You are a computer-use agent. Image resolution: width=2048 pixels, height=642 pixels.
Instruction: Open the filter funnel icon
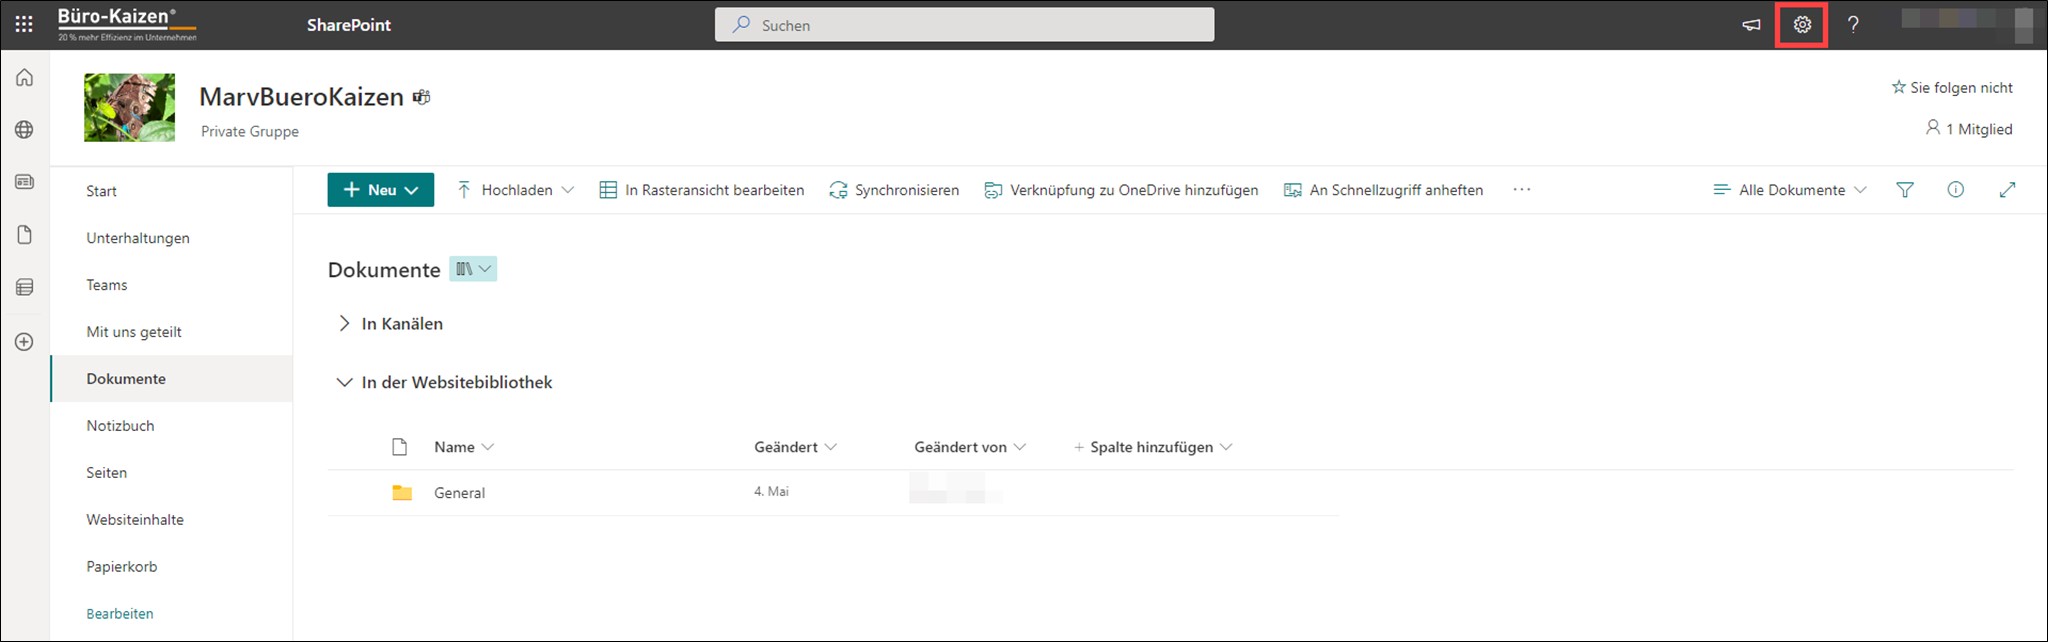click(x=1905, y=190)
